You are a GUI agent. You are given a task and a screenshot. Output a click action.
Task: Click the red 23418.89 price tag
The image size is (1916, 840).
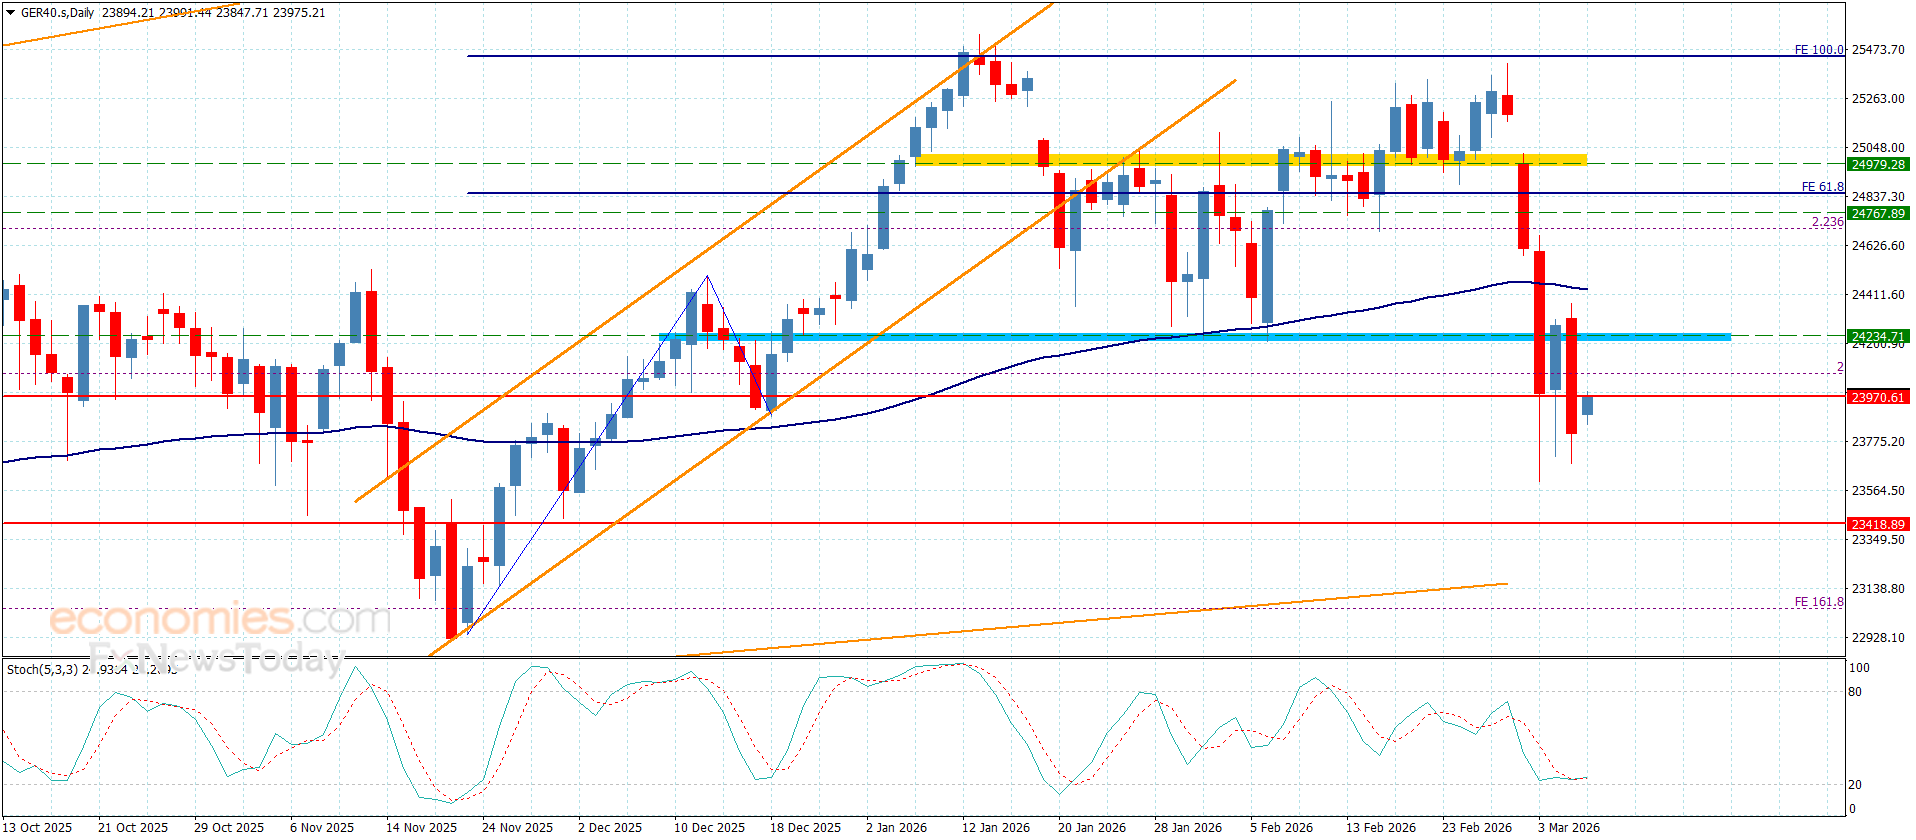(x=1878, y=525)
